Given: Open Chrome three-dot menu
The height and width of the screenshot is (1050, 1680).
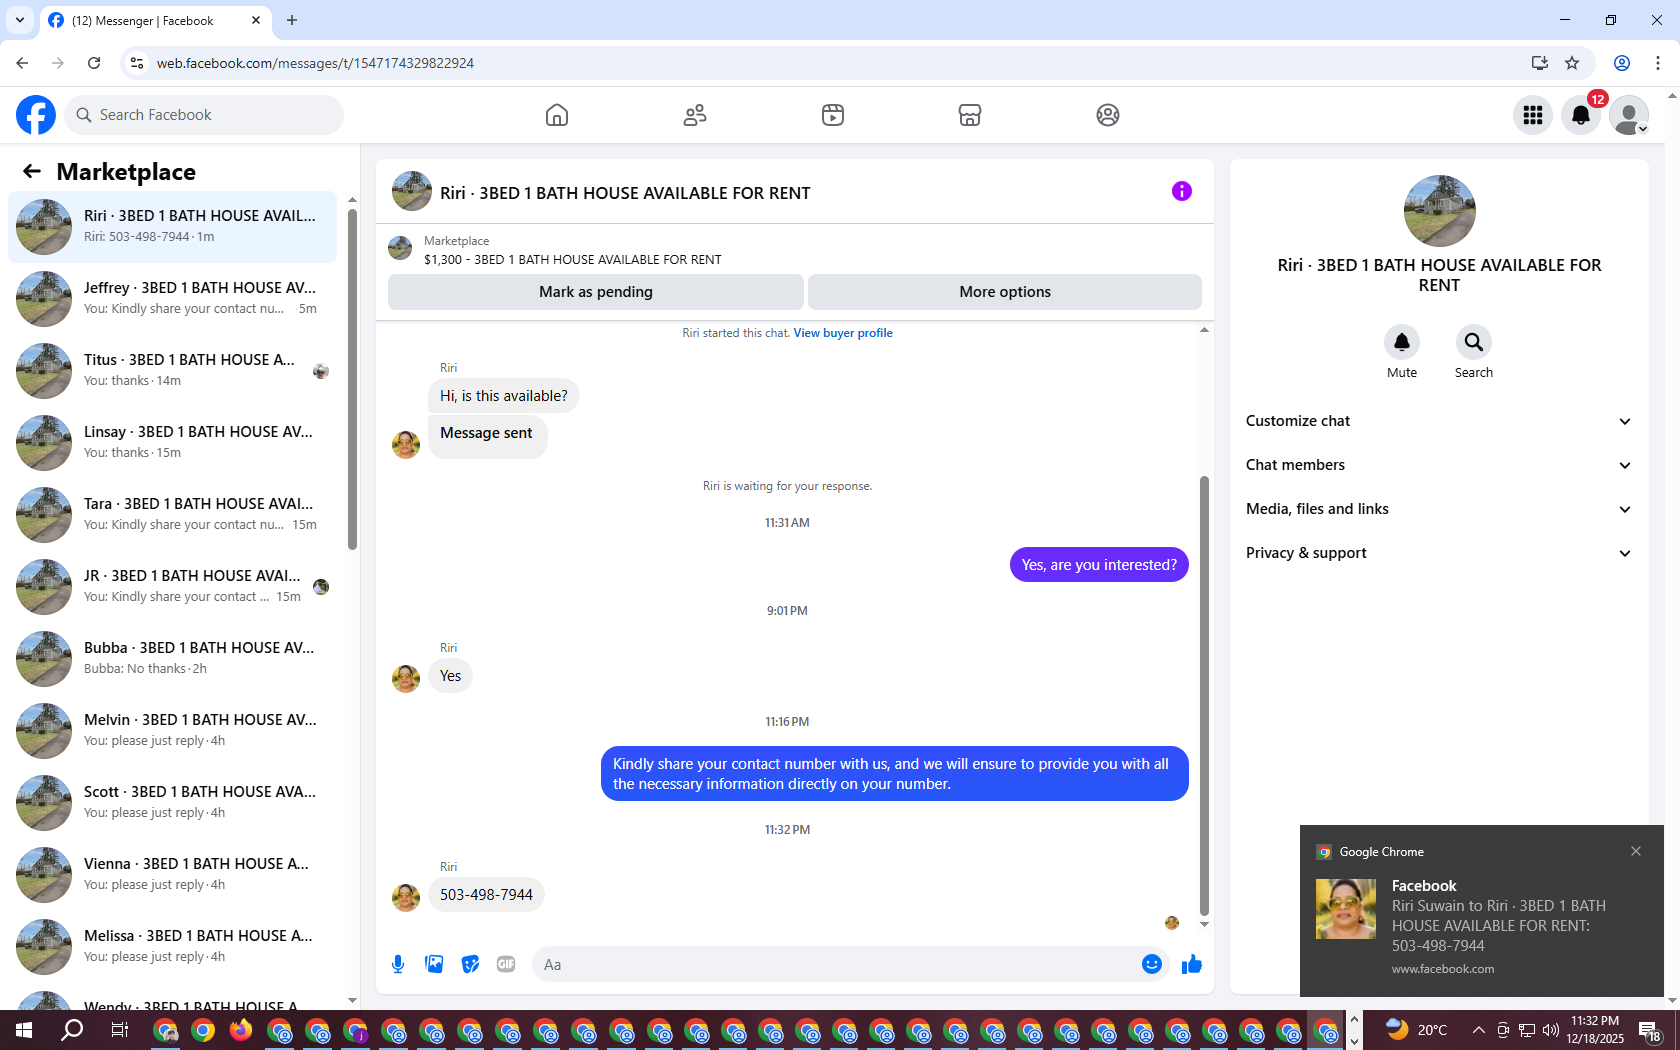Looking at the screenshot, I should pos(1658,63).
